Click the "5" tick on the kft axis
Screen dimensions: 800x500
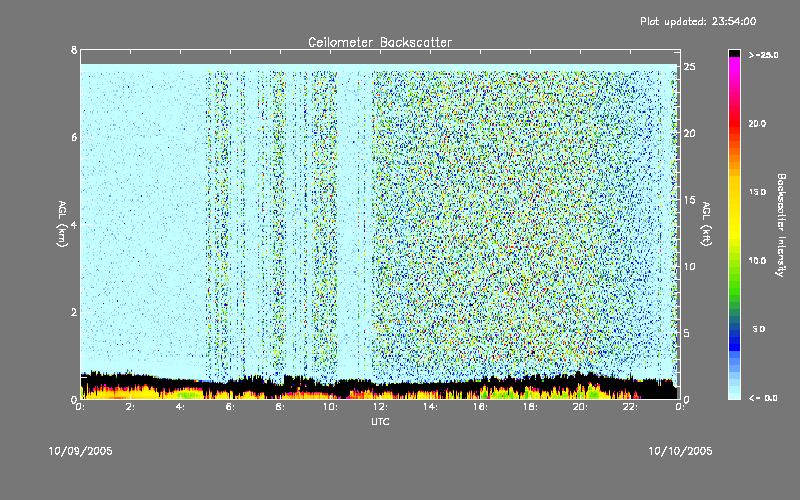point(687,333)
